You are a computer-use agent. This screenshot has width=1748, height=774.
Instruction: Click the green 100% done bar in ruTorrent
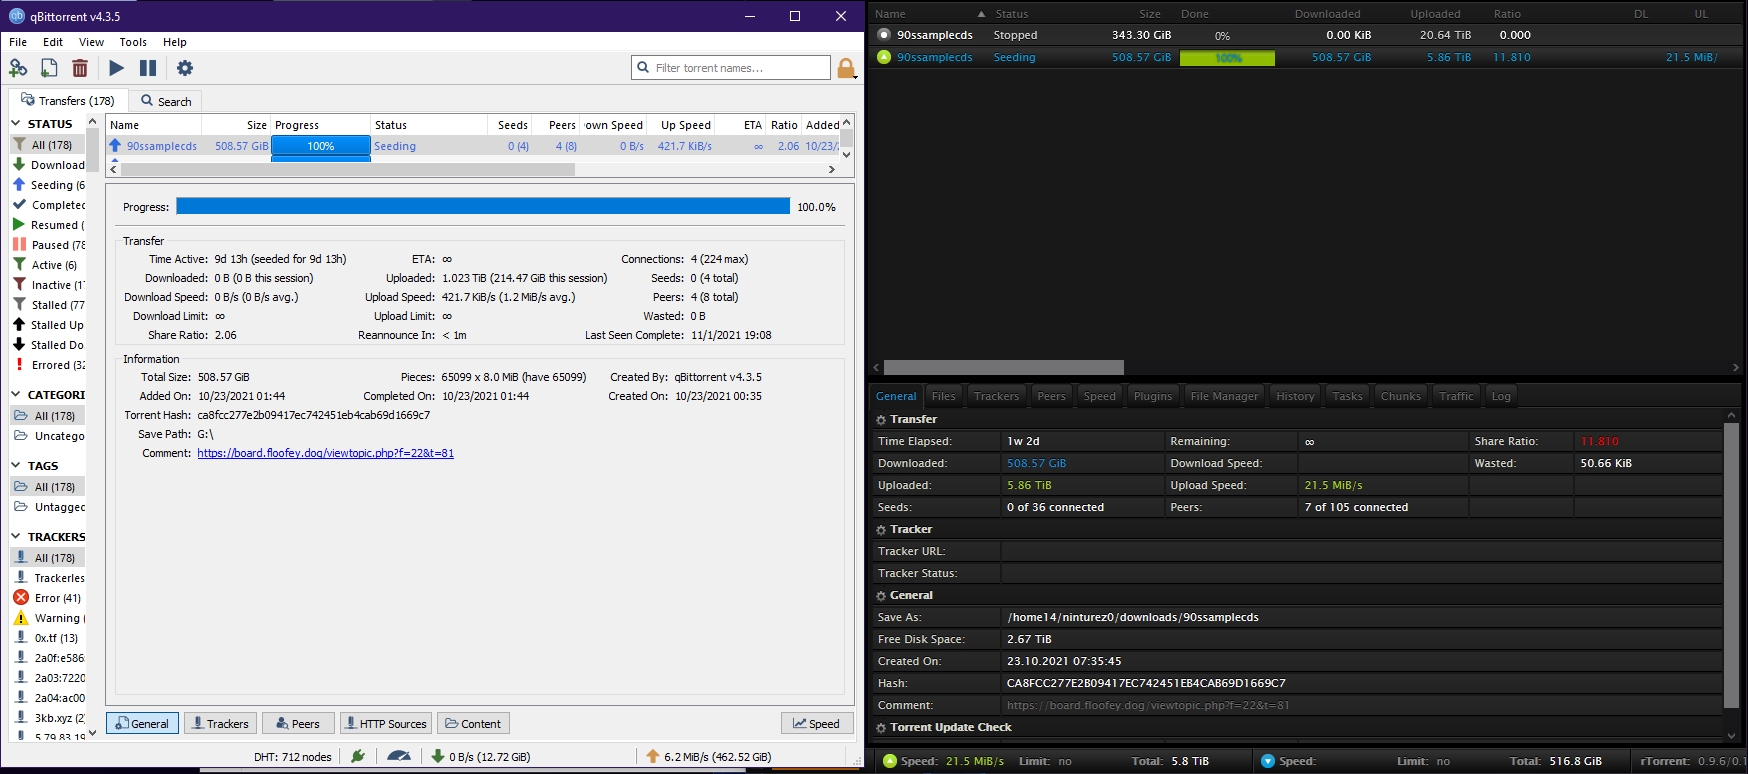tap(1227, 58)
